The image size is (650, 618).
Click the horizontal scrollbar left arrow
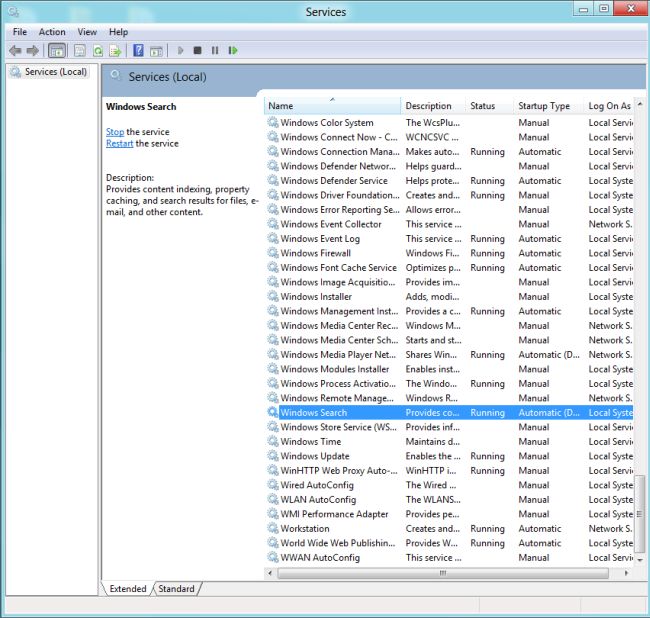pyautogui.click(x=270, y=573)
